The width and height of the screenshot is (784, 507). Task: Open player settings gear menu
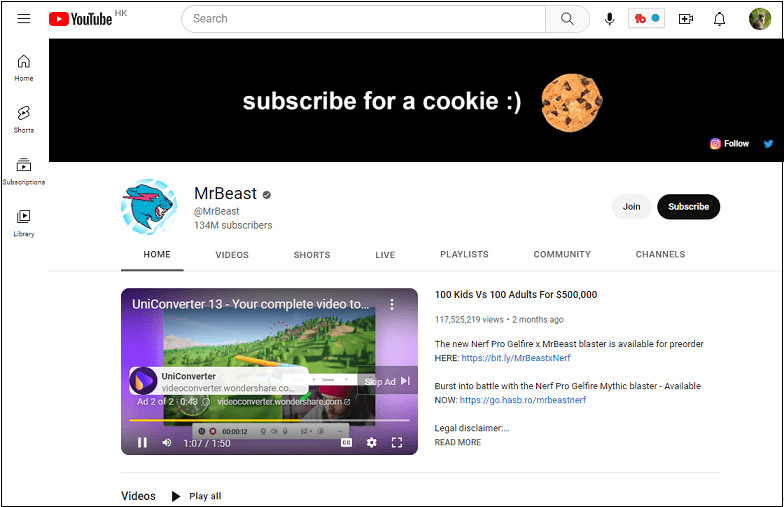click(372, 442)
